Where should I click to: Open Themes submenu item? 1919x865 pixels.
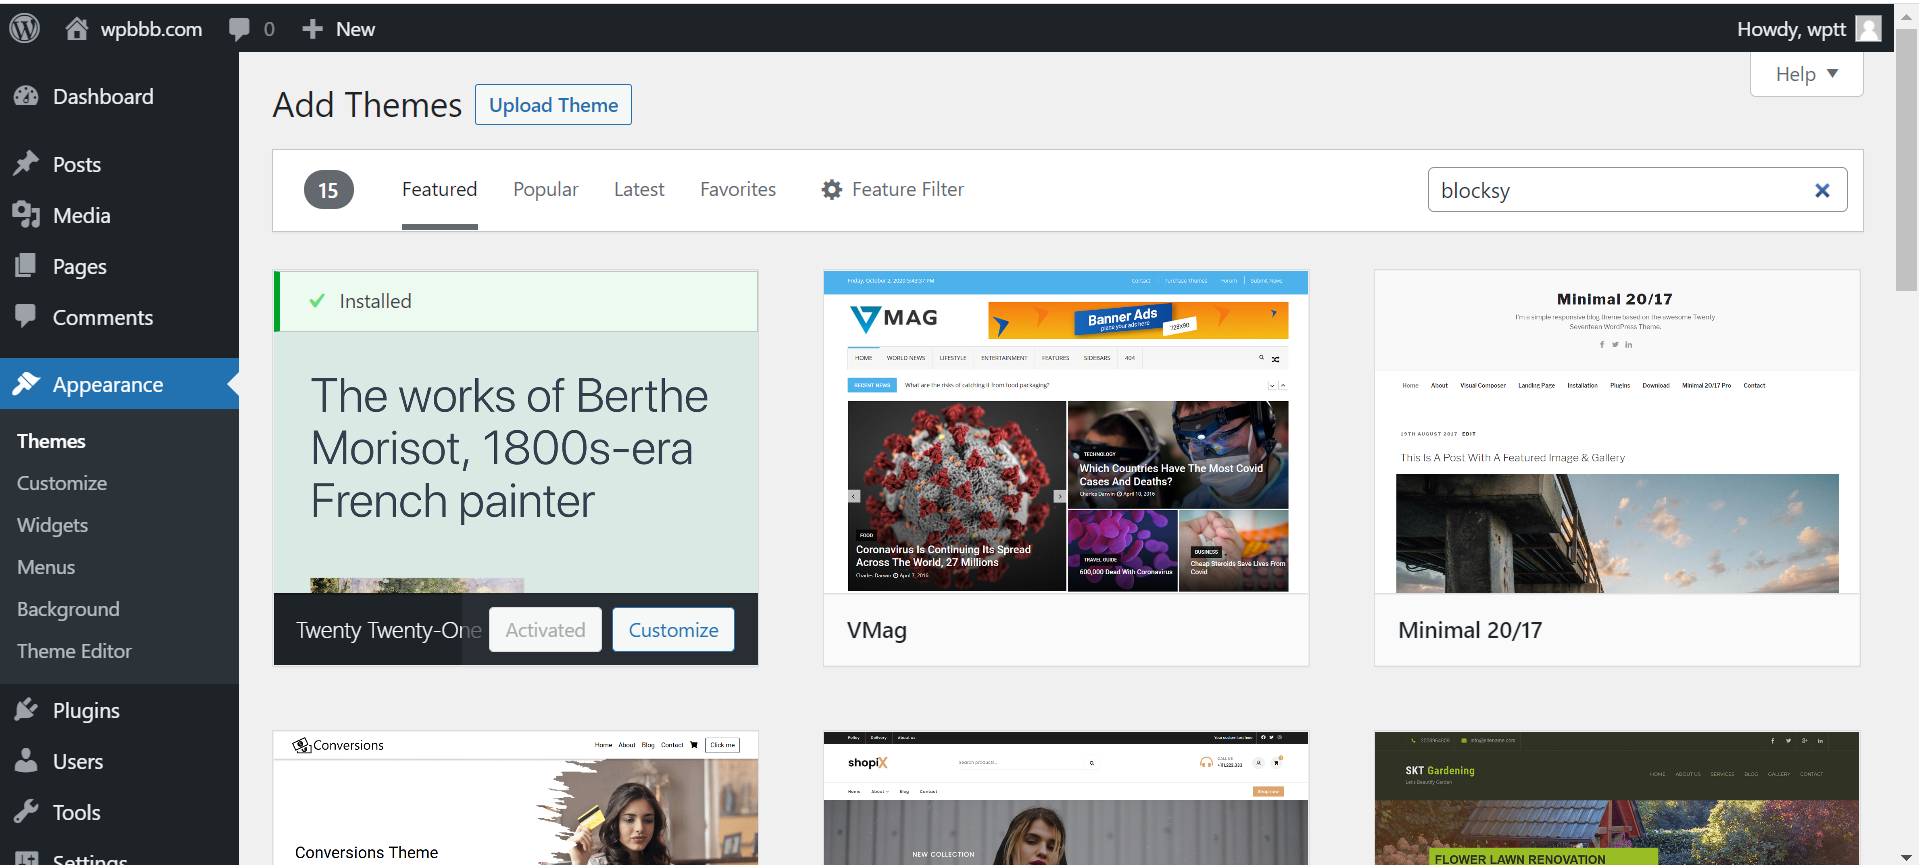pyautogui.click(x=51, y=441)
